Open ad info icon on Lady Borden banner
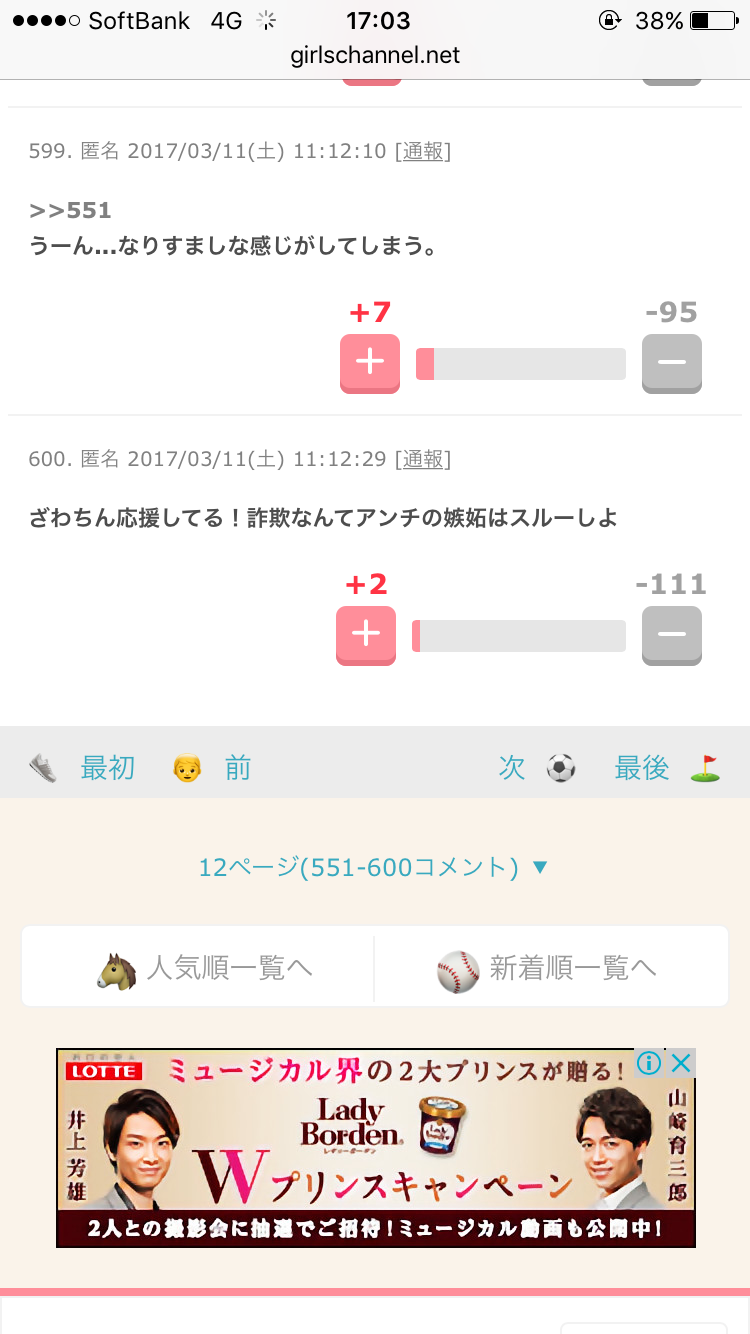This screenshot has width=750, height=1334. click(x=649, y=1062)
